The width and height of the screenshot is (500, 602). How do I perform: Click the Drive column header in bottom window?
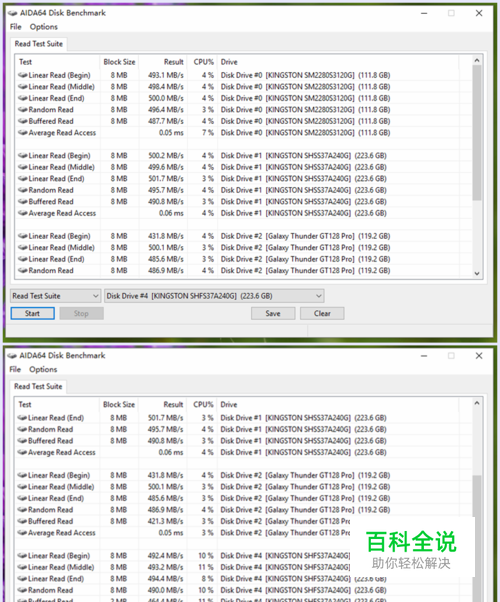click(x=338, y=404)
